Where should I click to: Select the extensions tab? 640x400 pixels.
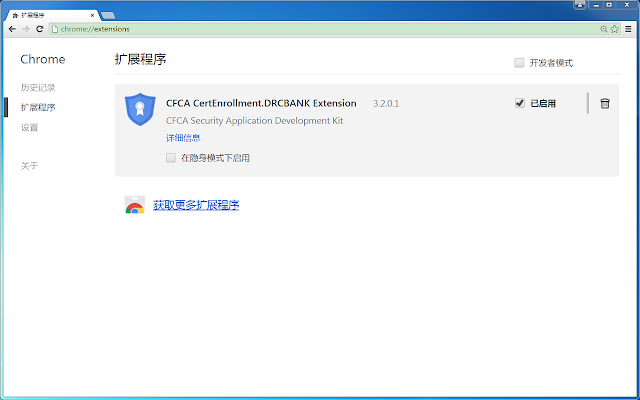[52, 15]
